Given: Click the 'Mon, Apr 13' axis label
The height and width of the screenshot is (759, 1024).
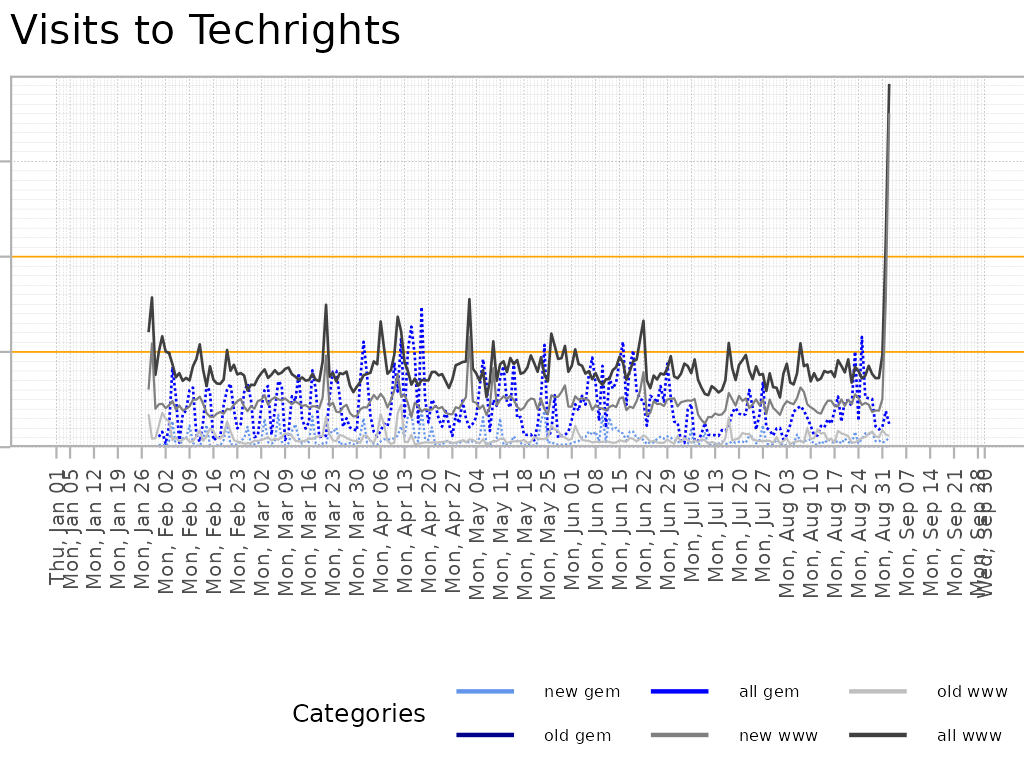Looking at the screenshot, I should (x=404, y=530).
